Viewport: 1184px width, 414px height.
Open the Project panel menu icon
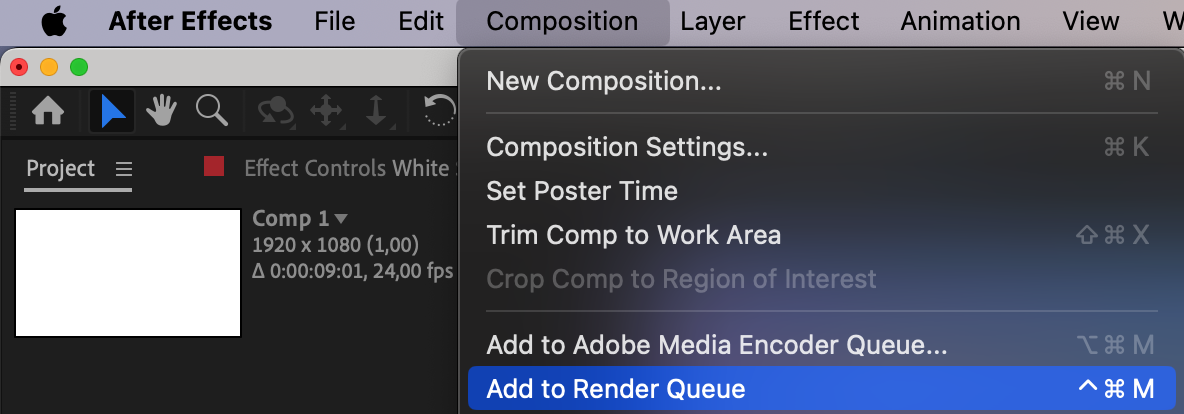123,168
